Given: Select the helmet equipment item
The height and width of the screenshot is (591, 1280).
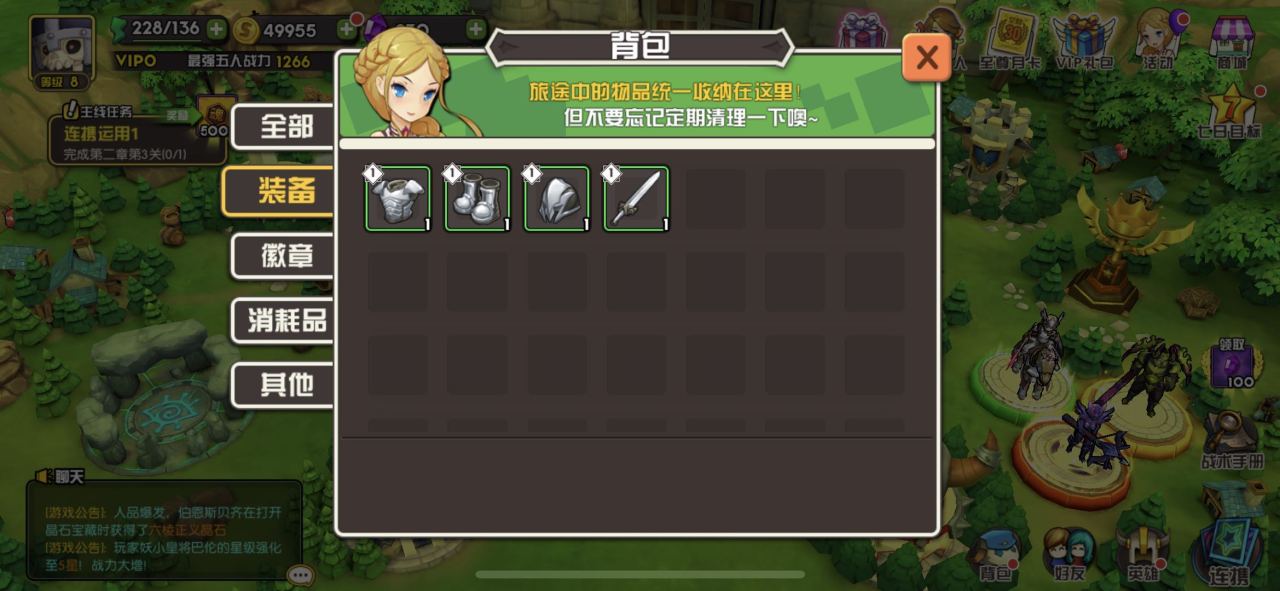Looking at the screenshot, I should (x=557, y=198).
